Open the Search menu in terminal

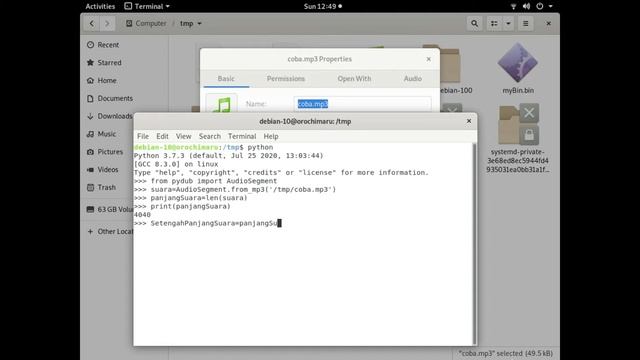(x=210, y=136)
